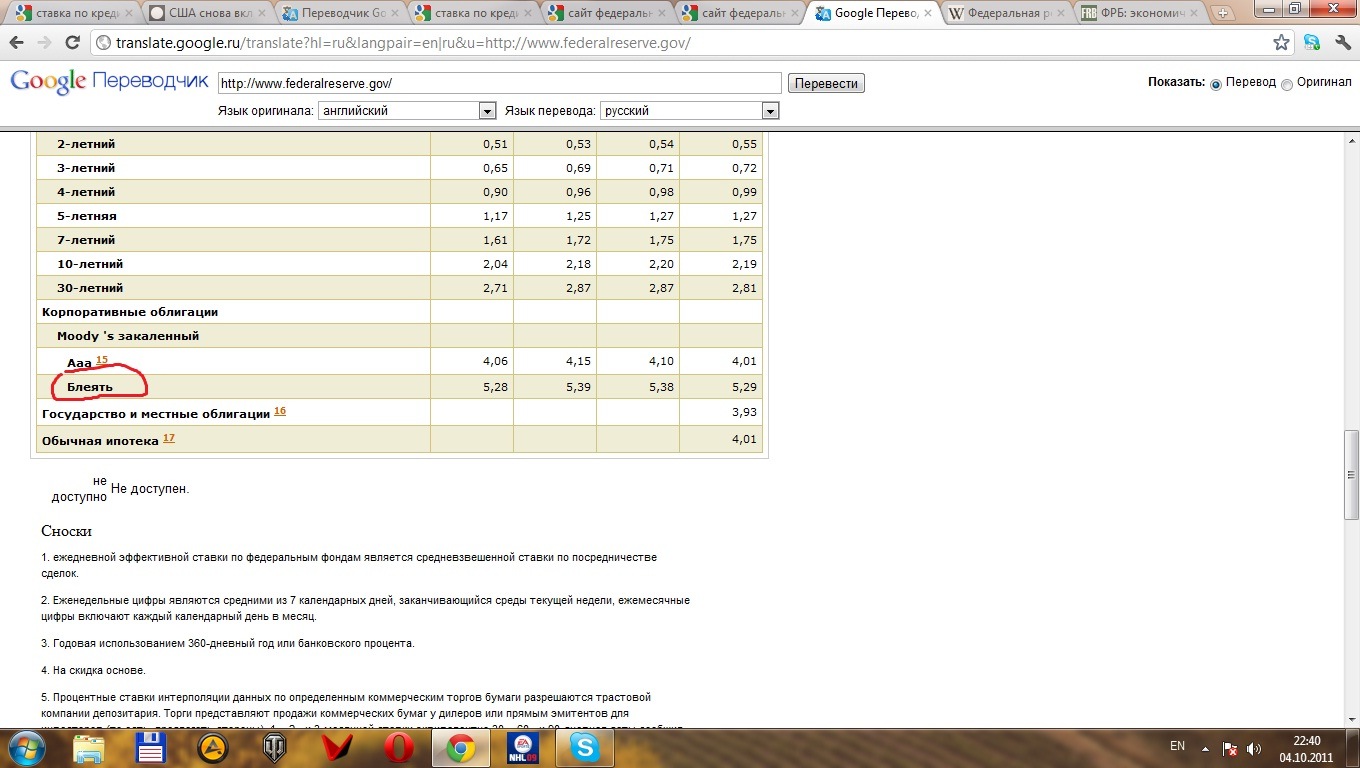The width and height of the screenshot is (1360, 768).
Task: Click the Skype extension icon in the toolbar
Action: point(1311,43)
